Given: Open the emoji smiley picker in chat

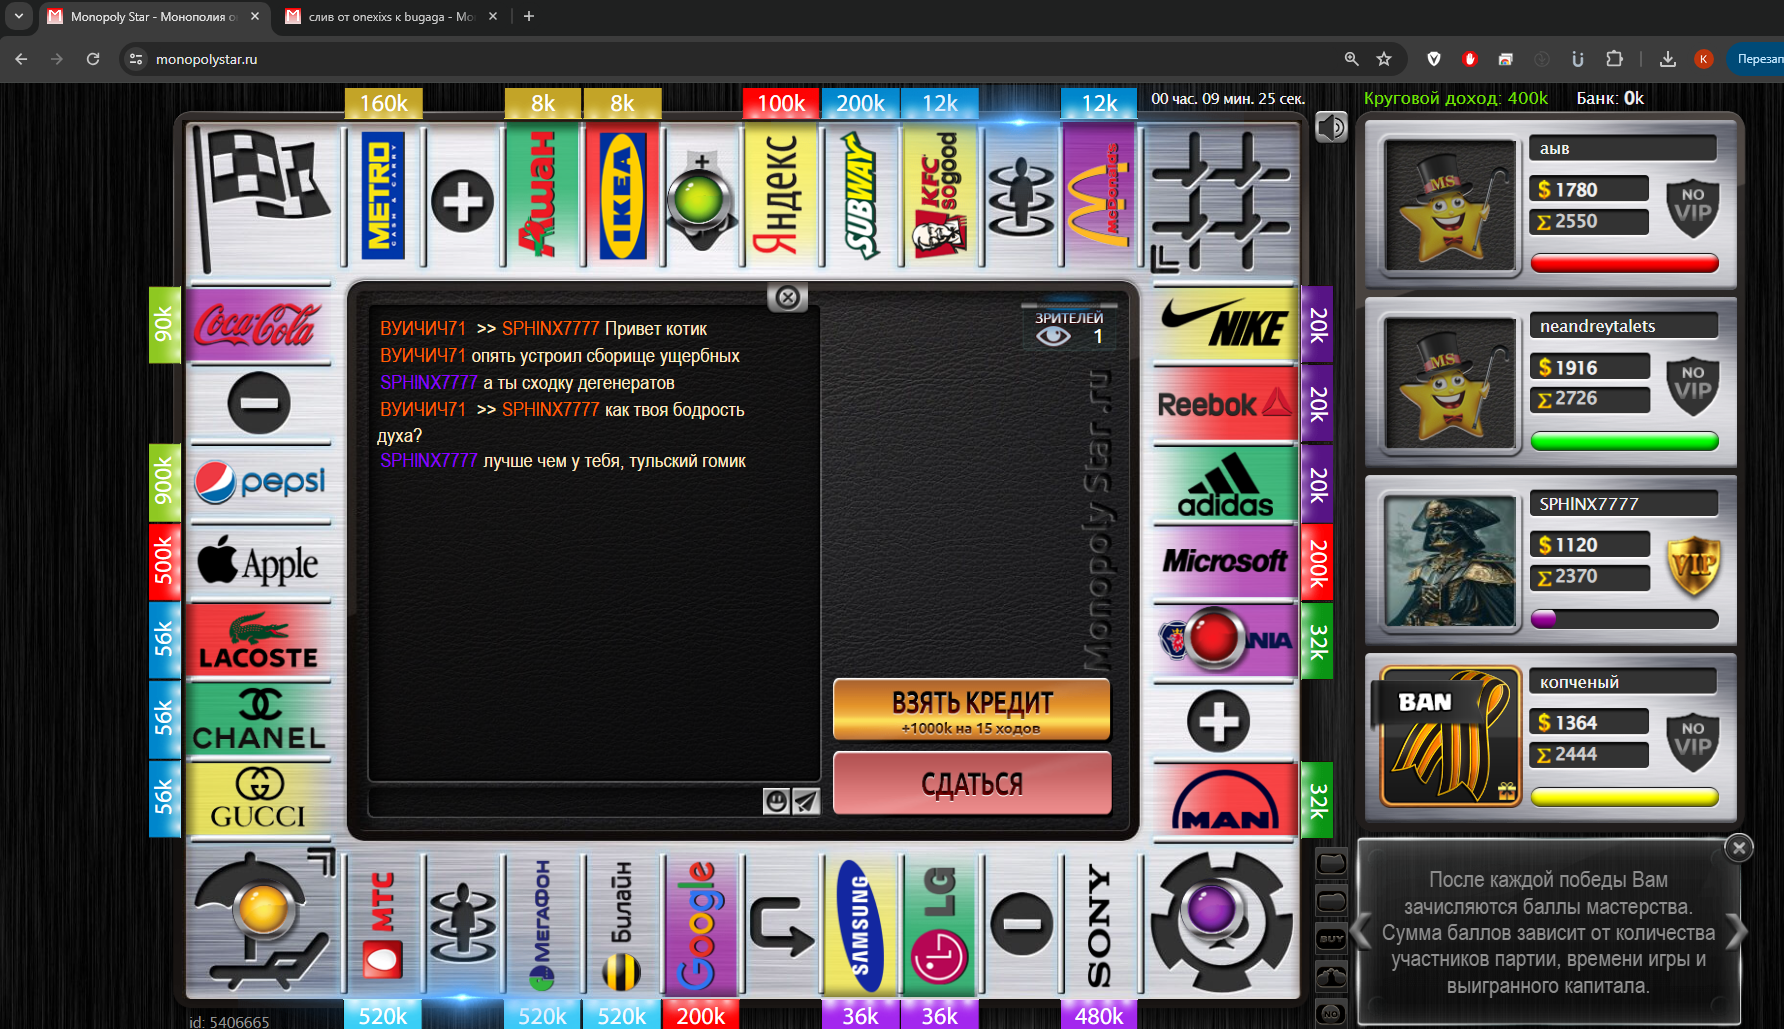Looking at the screenshot, I should coord(776,801).
